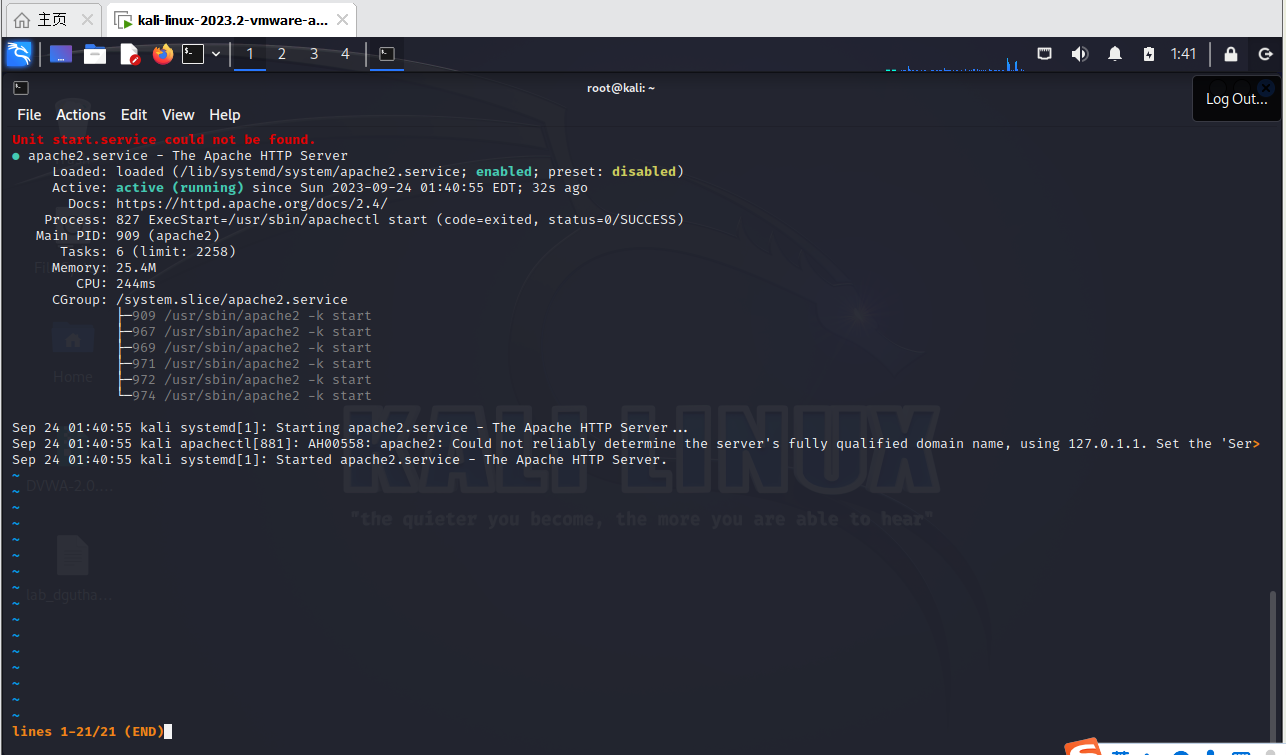Open the wired network connection icon
Image resolution: width=1286 pixels, height=755 pixels.
coord(1044,54)
